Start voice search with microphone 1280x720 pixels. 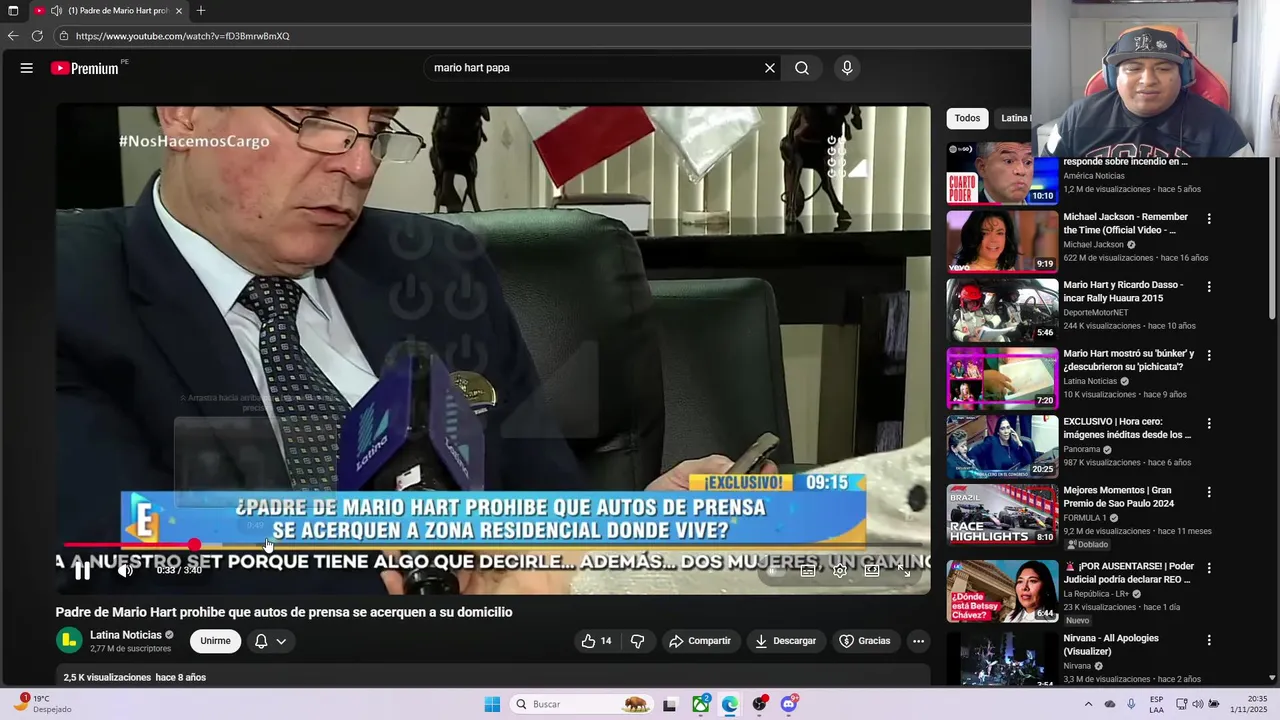[x=847, y=68]
